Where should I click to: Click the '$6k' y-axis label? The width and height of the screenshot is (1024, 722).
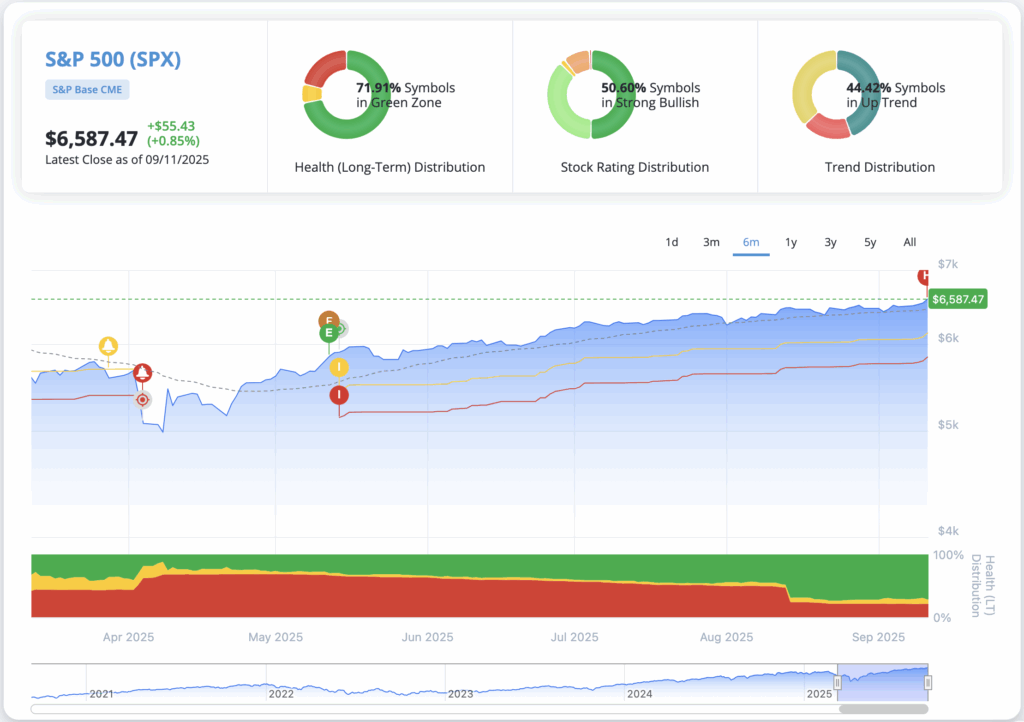tap(948, 338)
